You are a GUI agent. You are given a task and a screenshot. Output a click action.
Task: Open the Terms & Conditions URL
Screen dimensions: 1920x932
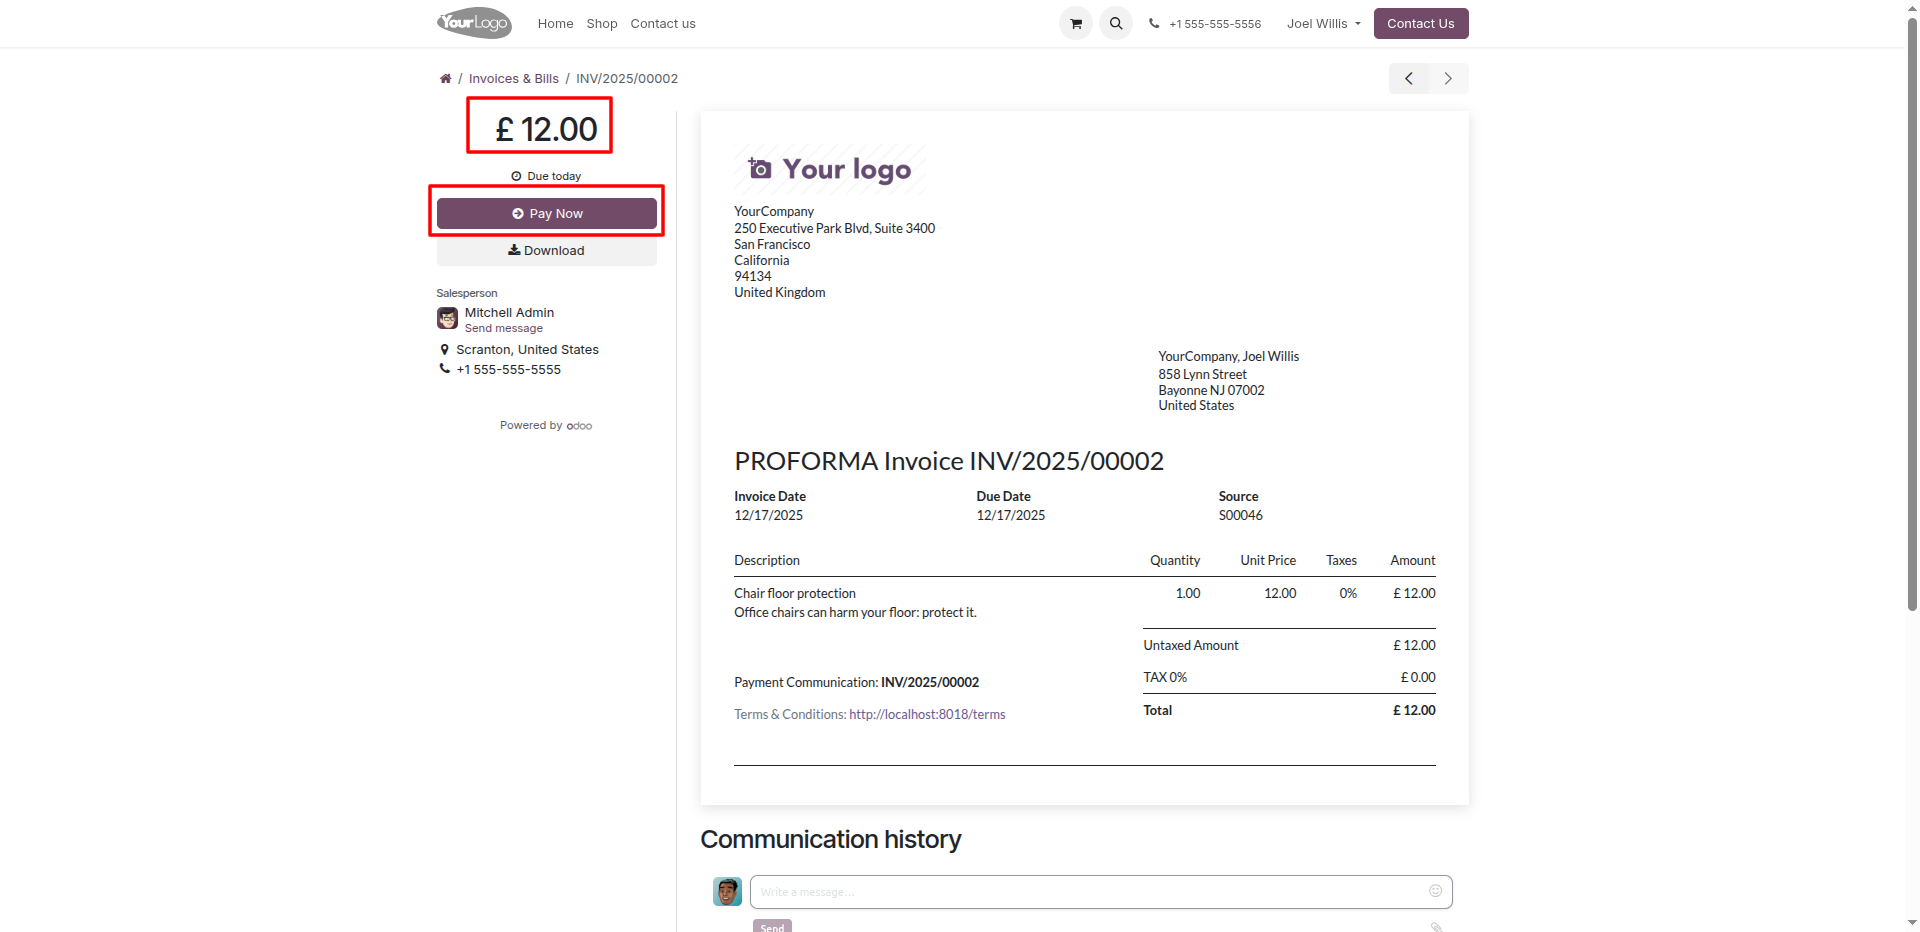(x=926, y=715)
